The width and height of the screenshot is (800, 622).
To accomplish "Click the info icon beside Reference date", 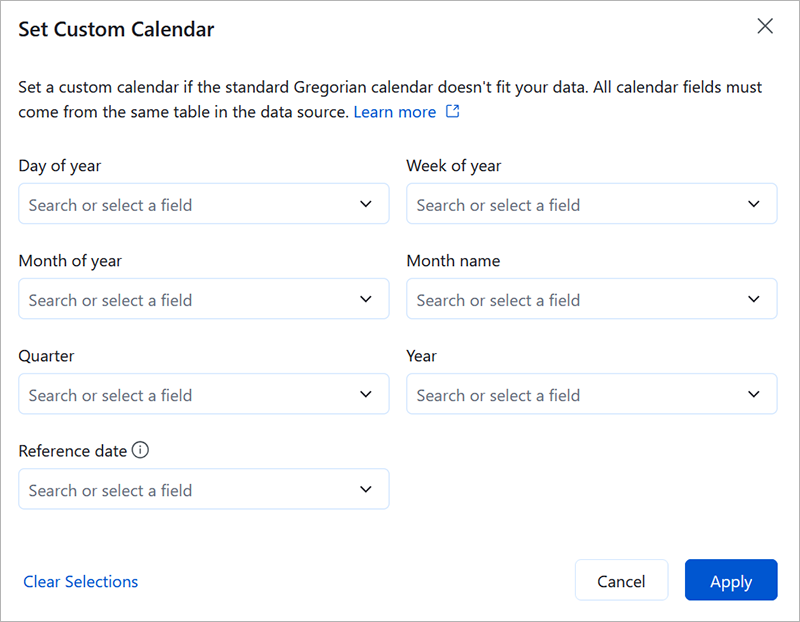I will [x=141, y=450].
